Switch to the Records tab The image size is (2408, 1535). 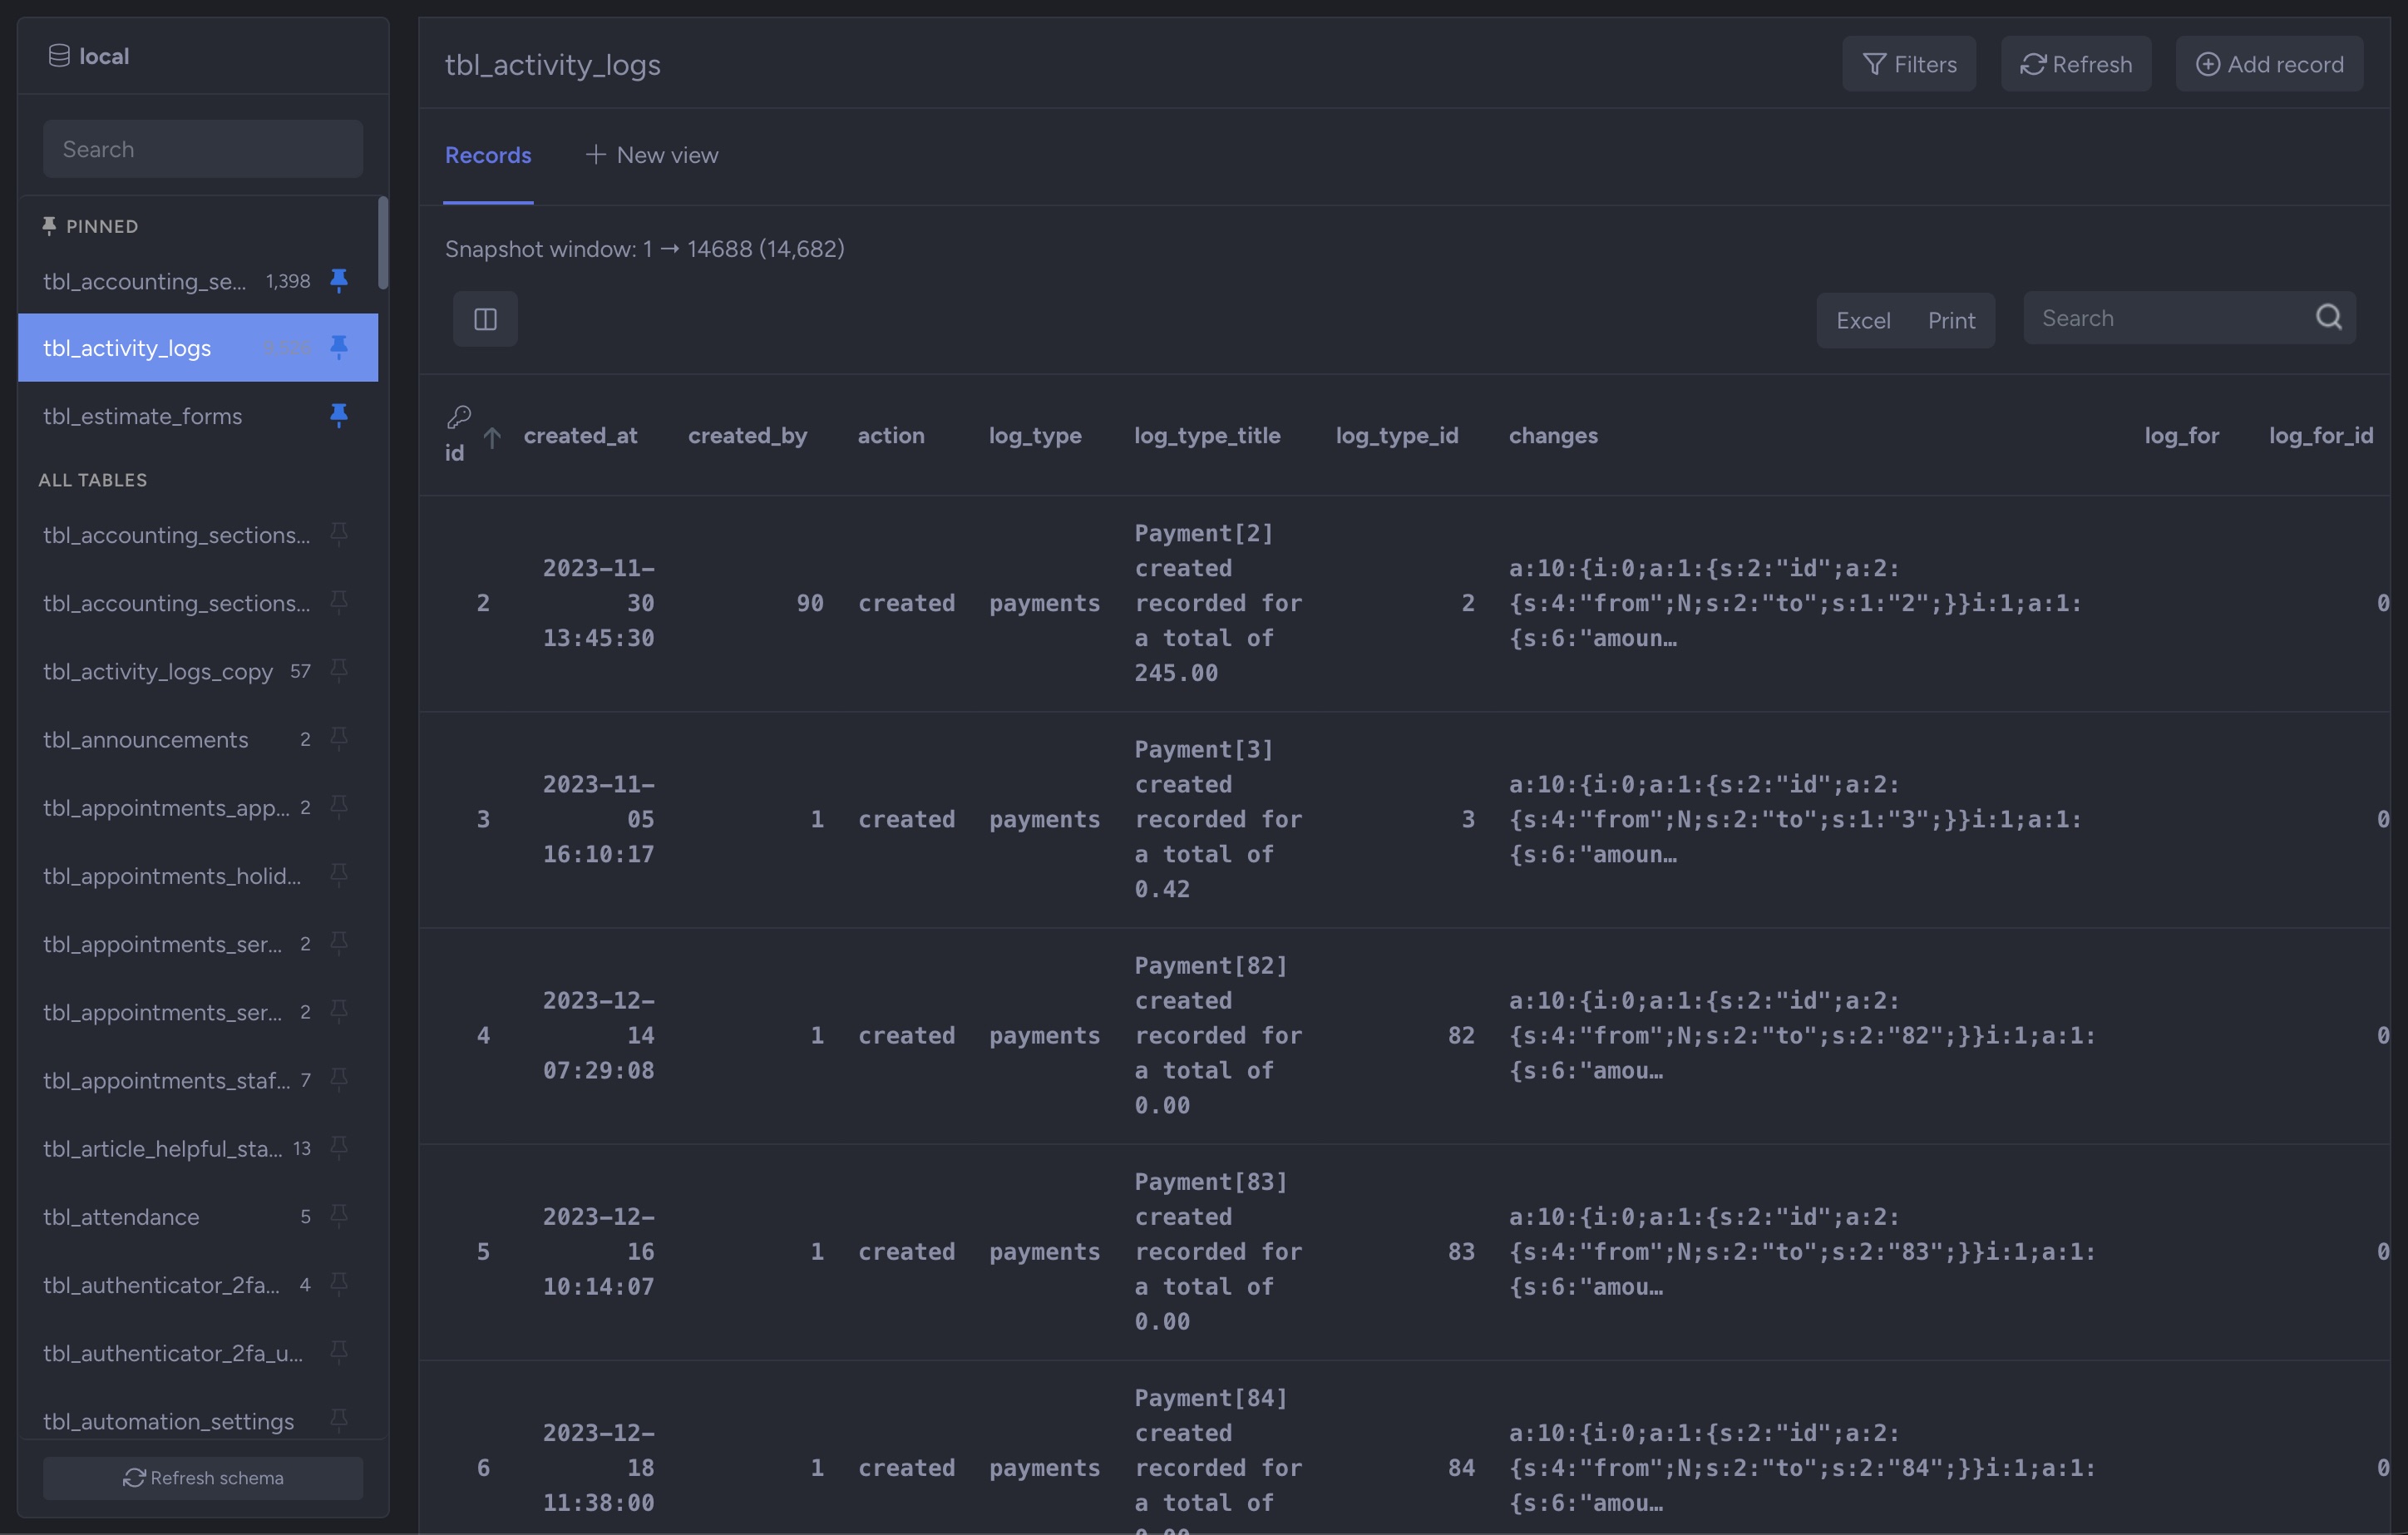(488, 155)
